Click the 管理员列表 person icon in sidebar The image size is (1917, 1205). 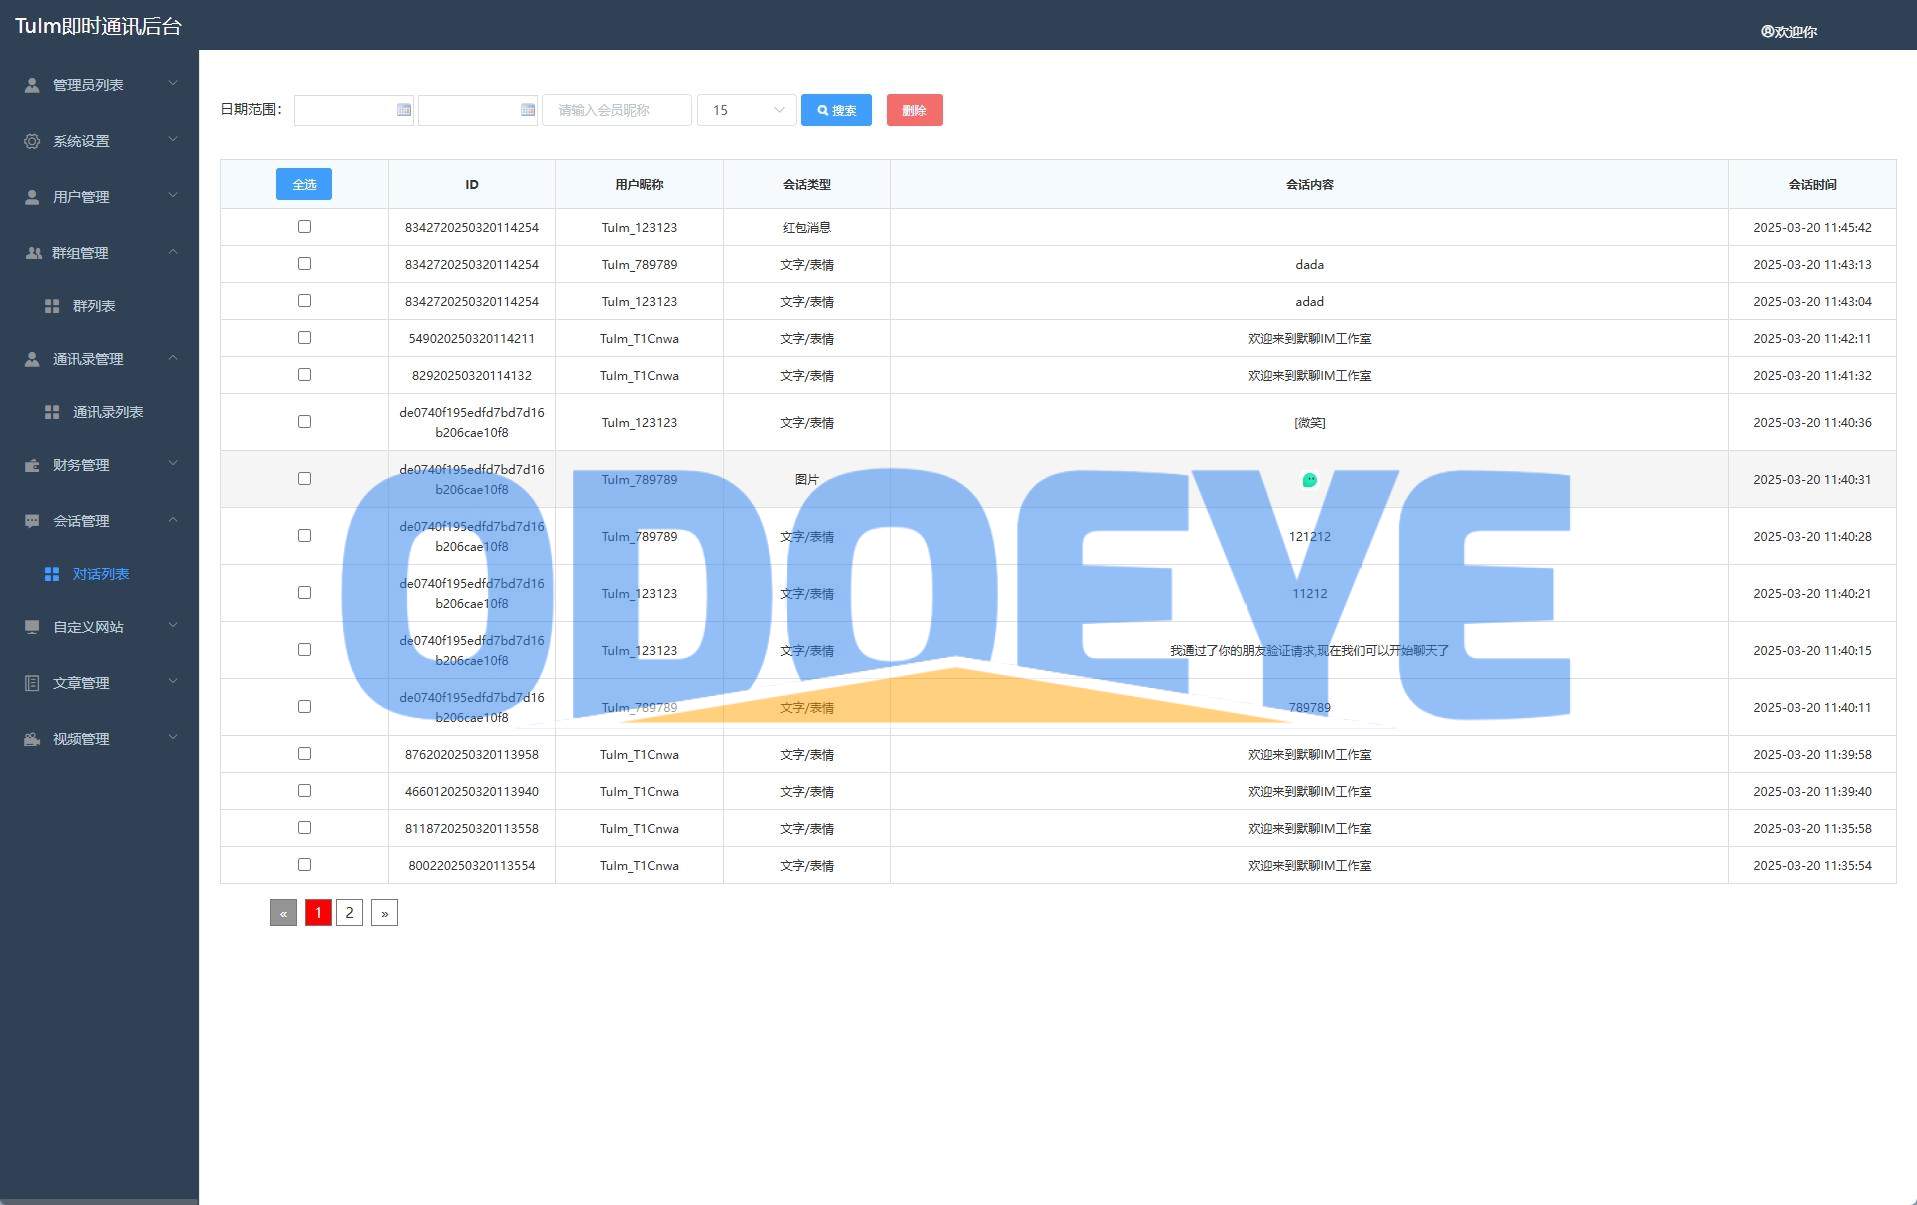32,85
